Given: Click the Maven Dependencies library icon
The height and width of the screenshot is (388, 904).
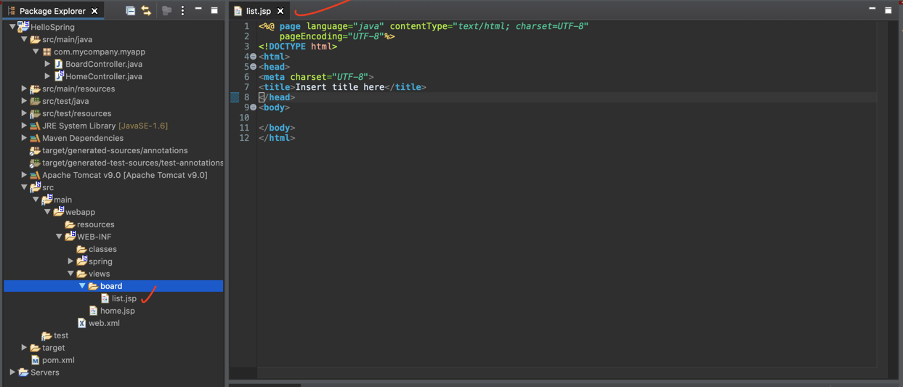Looking at the screenshot, I should [35, 138].
